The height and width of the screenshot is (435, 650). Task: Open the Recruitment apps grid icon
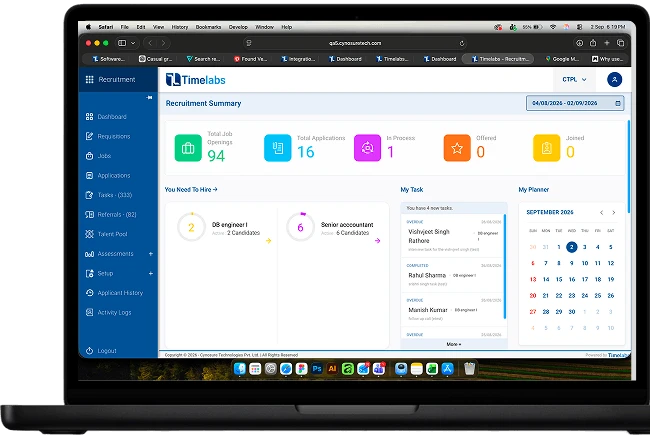point(89,80)
